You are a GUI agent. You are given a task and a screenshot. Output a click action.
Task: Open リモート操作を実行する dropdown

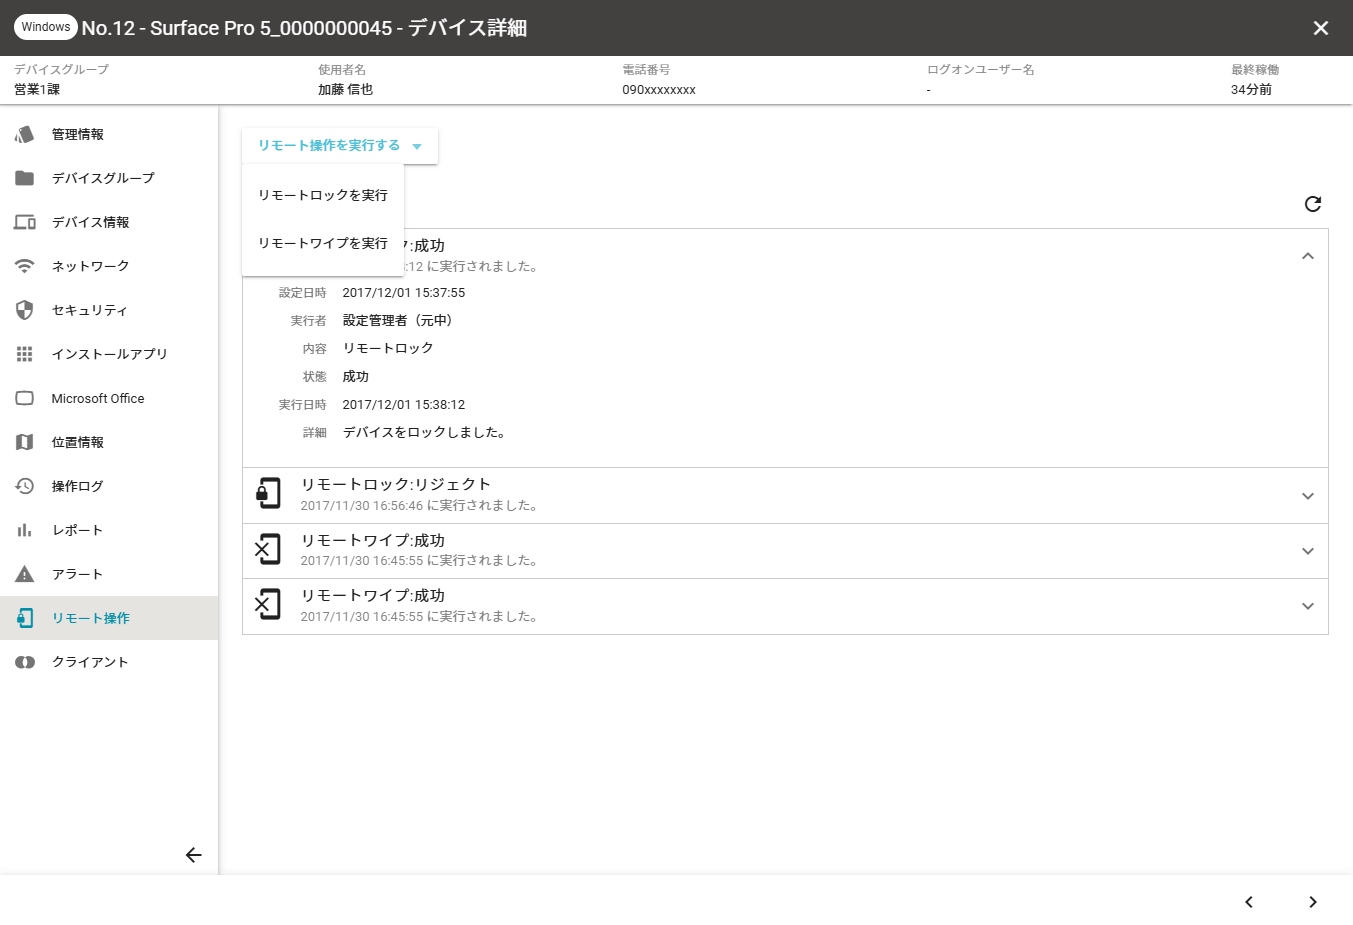(x=339, y=146)
